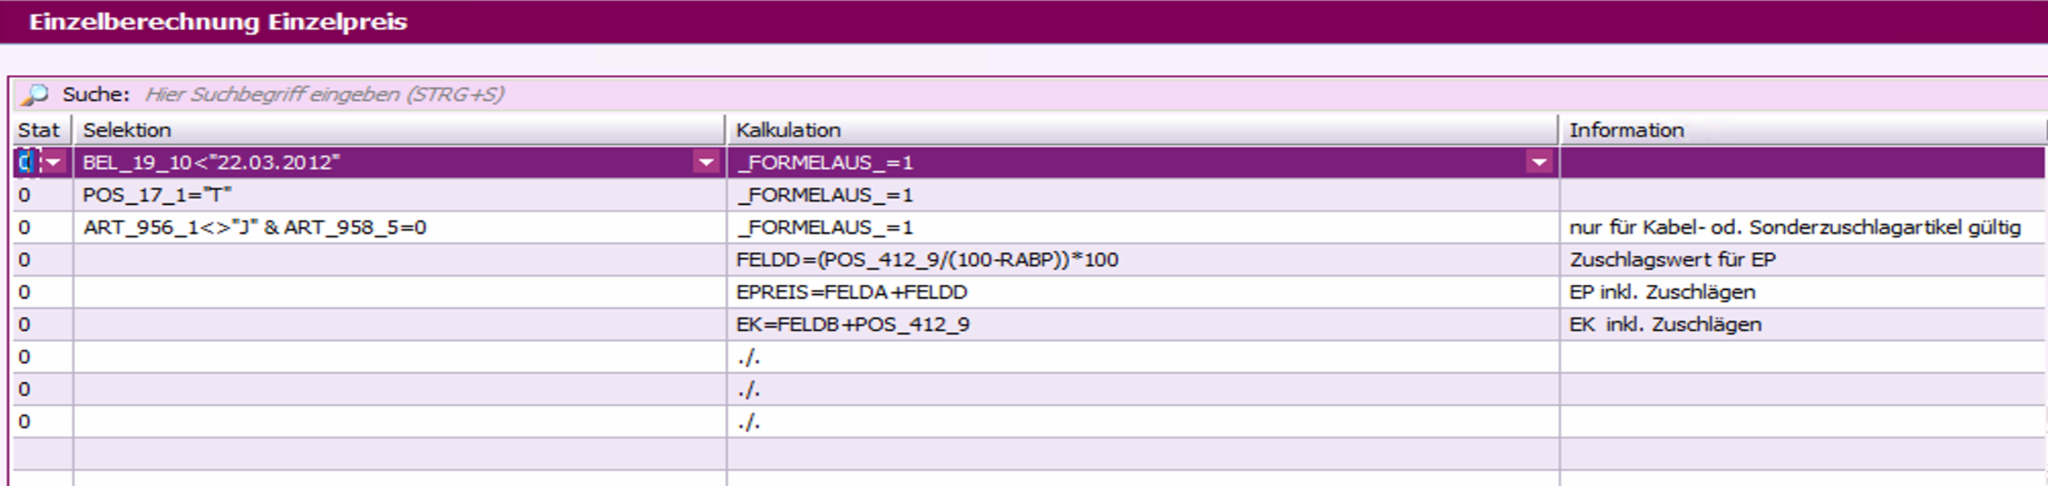Image resolution: width=2048 pixels, height=486 pixels.
Task: Sort by the Stat column header
Action: tap(39, 130)
